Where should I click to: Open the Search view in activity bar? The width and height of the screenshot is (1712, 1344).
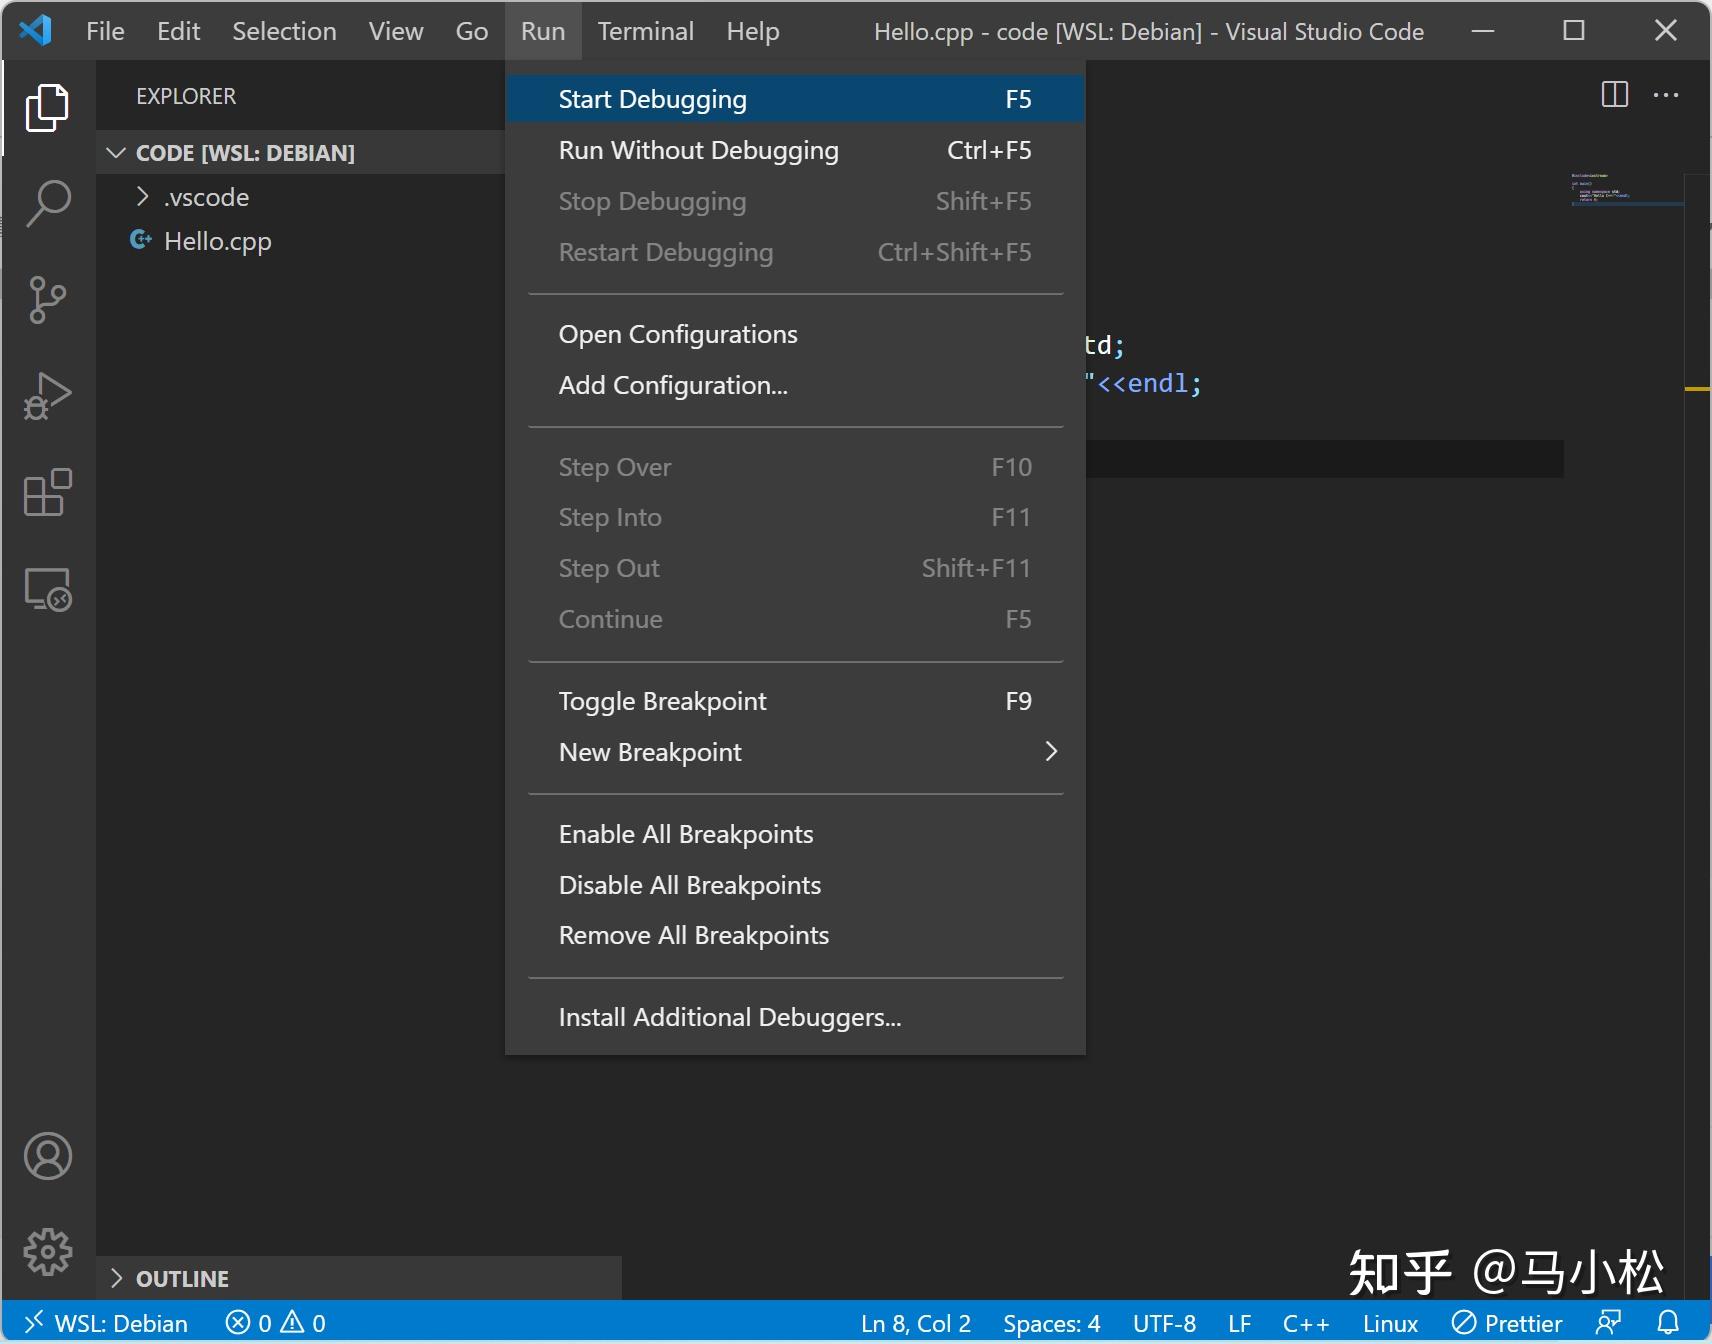point(47,204)
